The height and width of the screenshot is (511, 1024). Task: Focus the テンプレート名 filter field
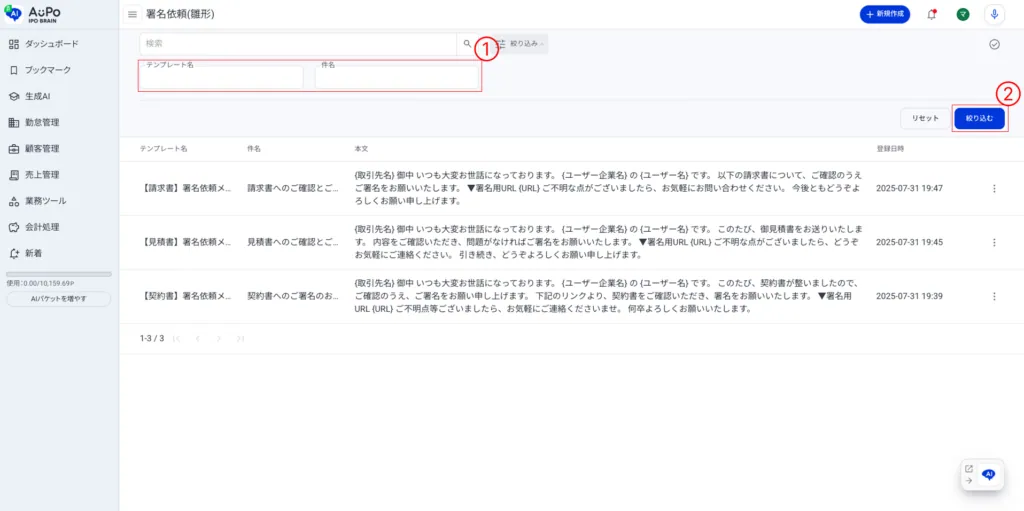tap(221, 77)
